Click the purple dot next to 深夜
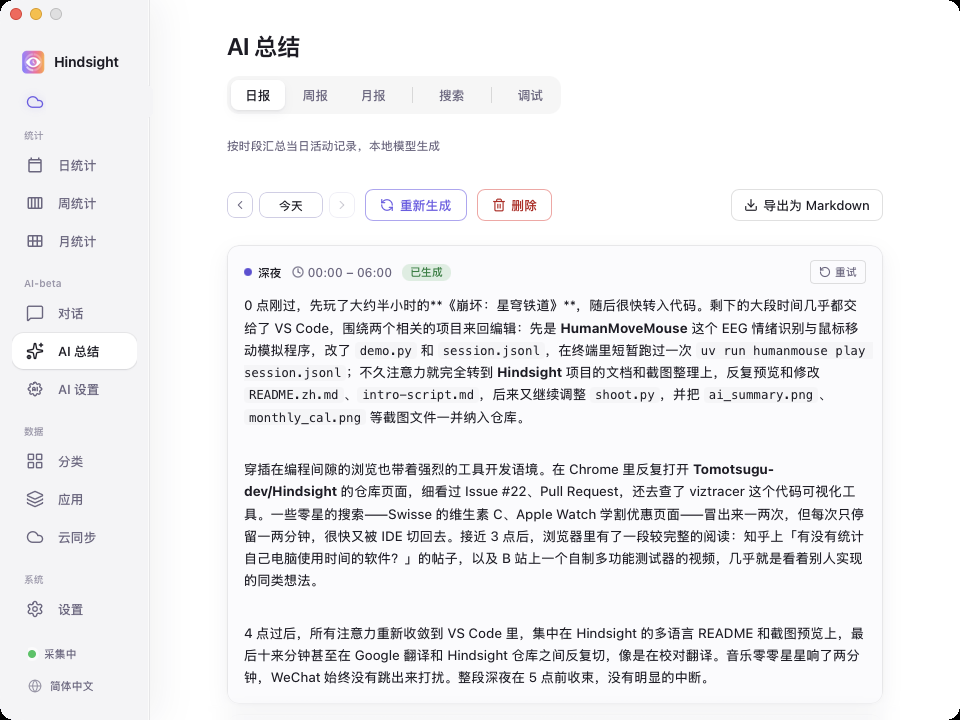This screenshot has height=720, width=960. pos(248,272)
